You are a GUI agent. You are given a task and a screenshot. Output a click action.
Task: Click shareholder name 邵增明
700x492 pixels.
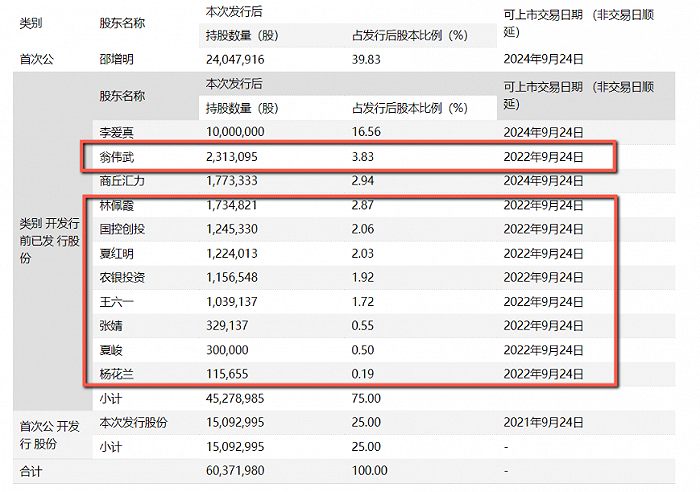pyautogui.click(x=116, y=59)
